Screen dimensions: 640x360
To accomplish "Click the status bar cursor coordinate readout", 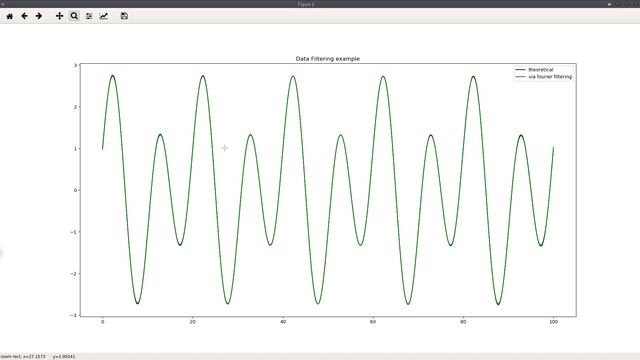I will pyautogui.click(x=38, y=357).
